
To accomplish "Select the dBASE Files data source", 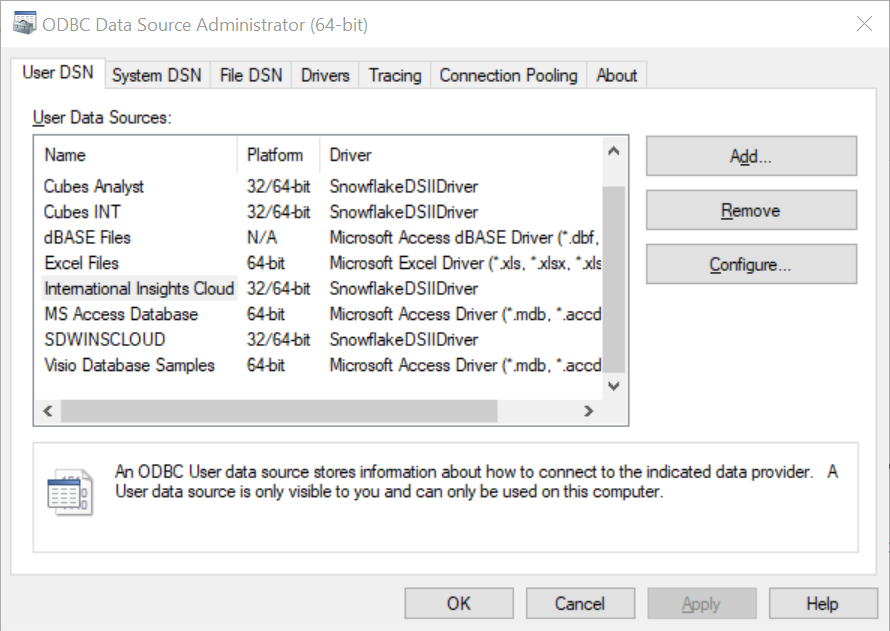I will click(87, 237).
